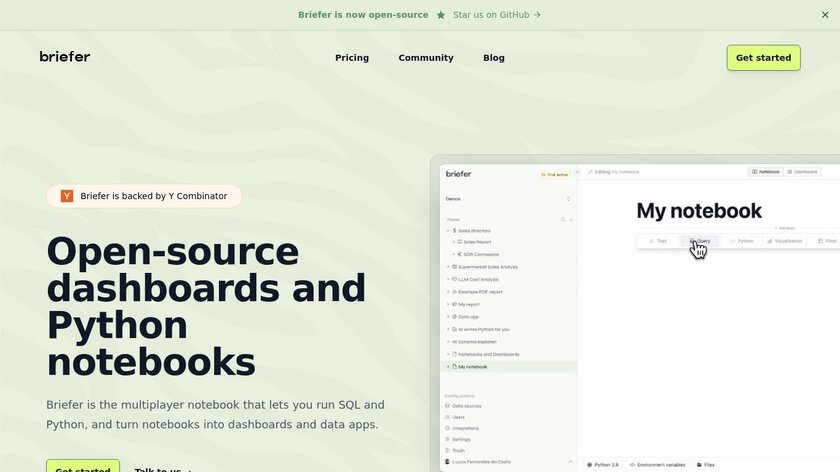The image size is (840, 472).
Task: Open Environment variables
Action: coord(657,465)
